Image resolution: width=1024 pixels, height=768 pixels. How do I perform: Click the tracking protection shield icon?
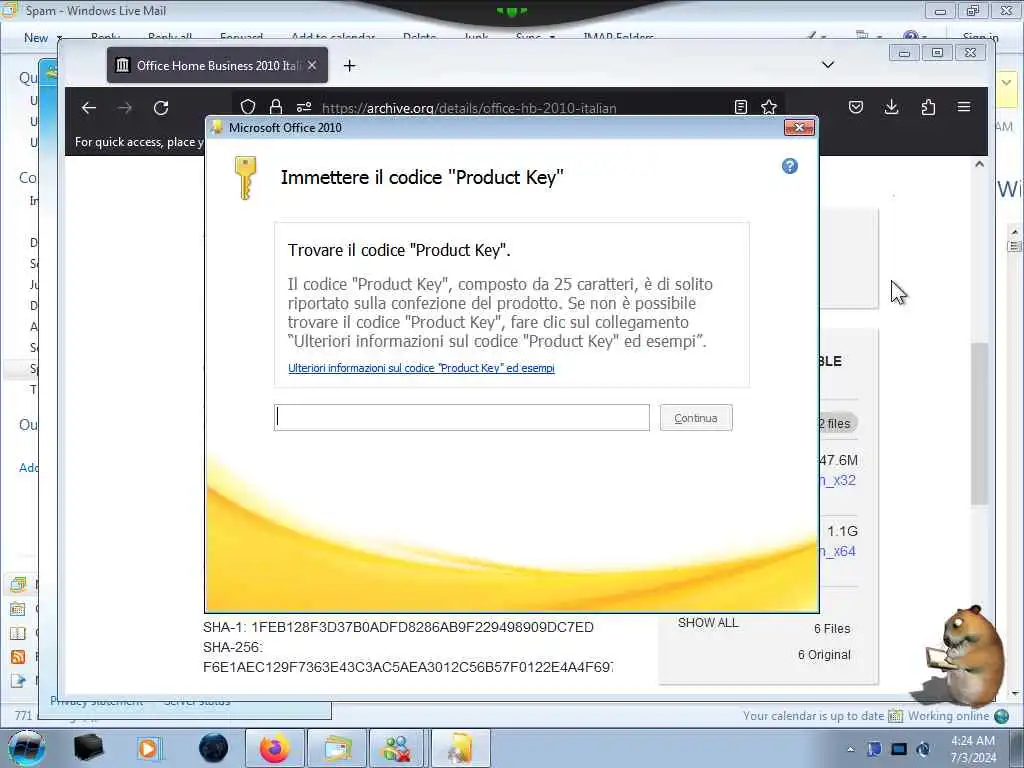coord(248,107)
